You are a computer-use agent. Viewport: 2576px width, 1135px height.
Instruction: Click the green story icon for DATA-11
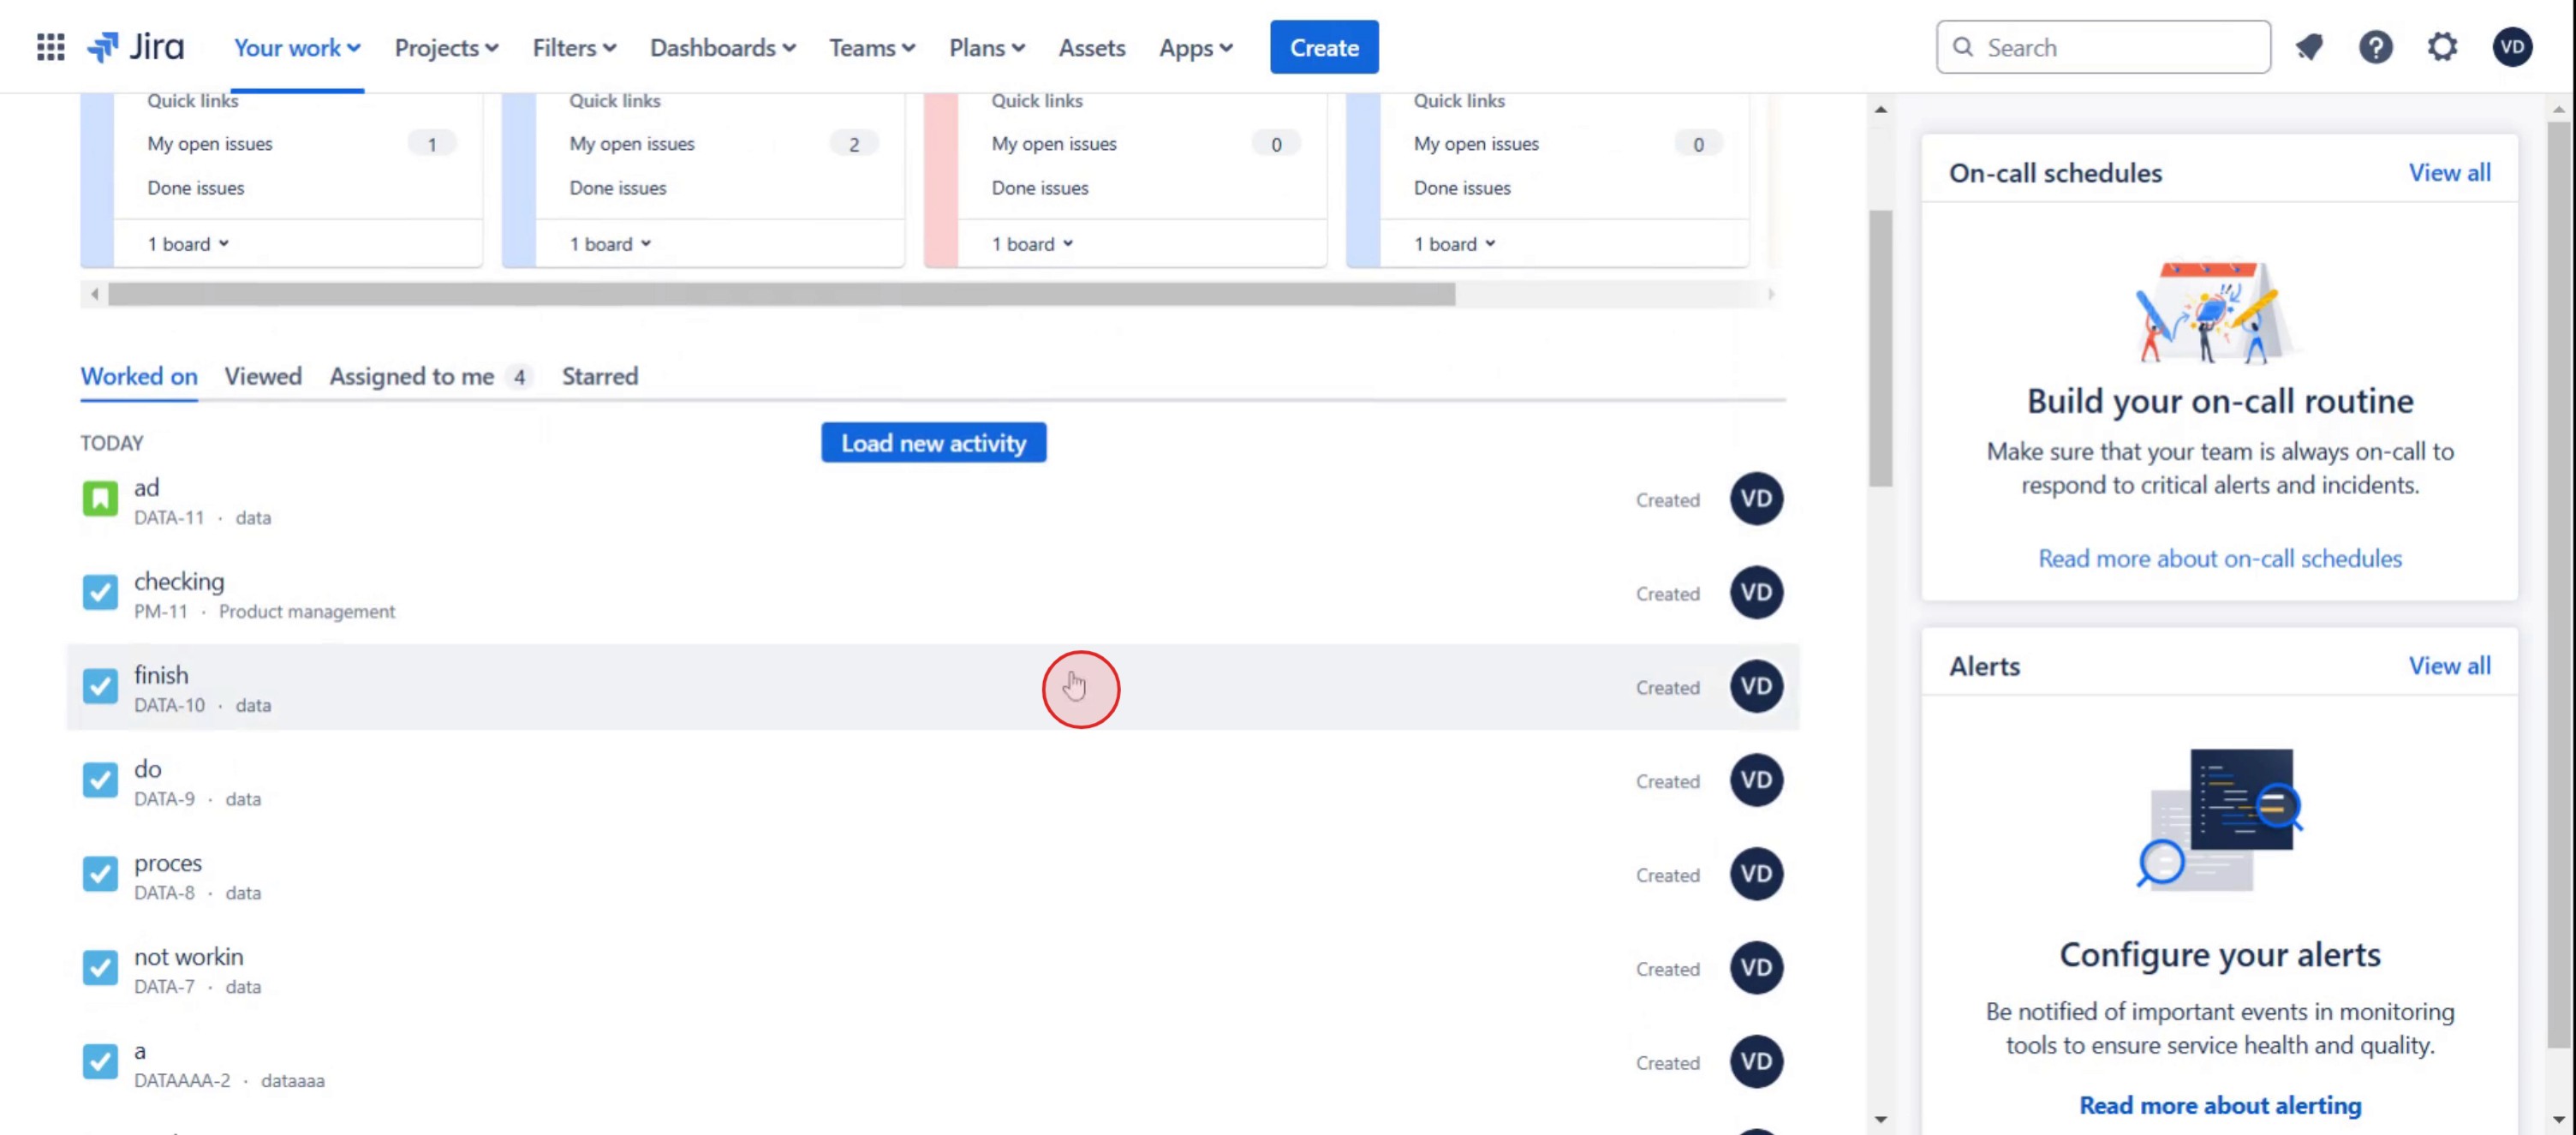(100, 499)
